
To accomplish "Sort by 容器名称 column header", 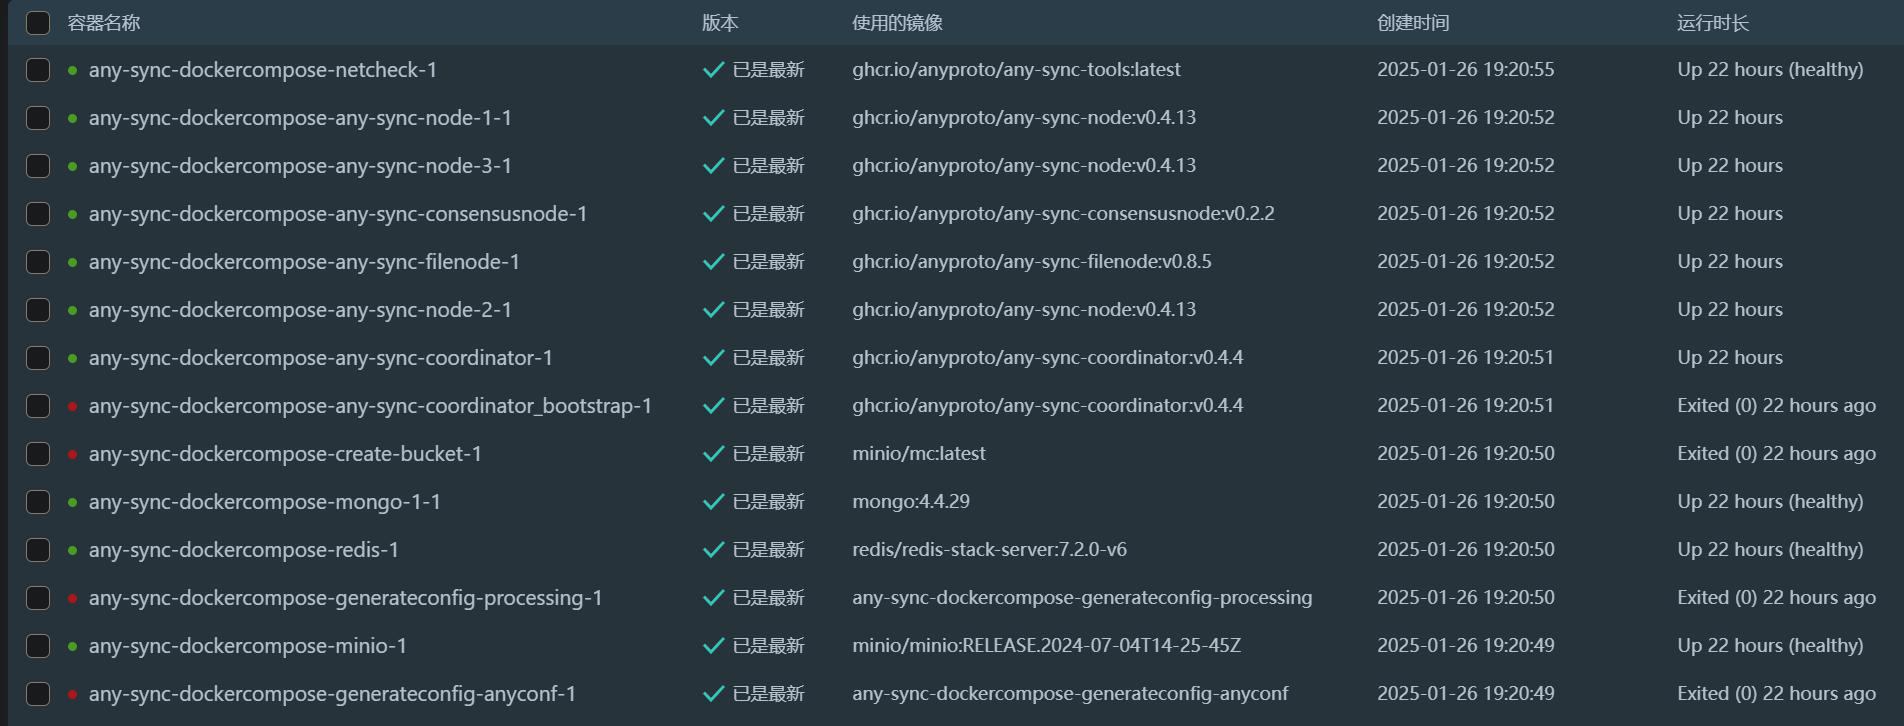I will 104,23.
